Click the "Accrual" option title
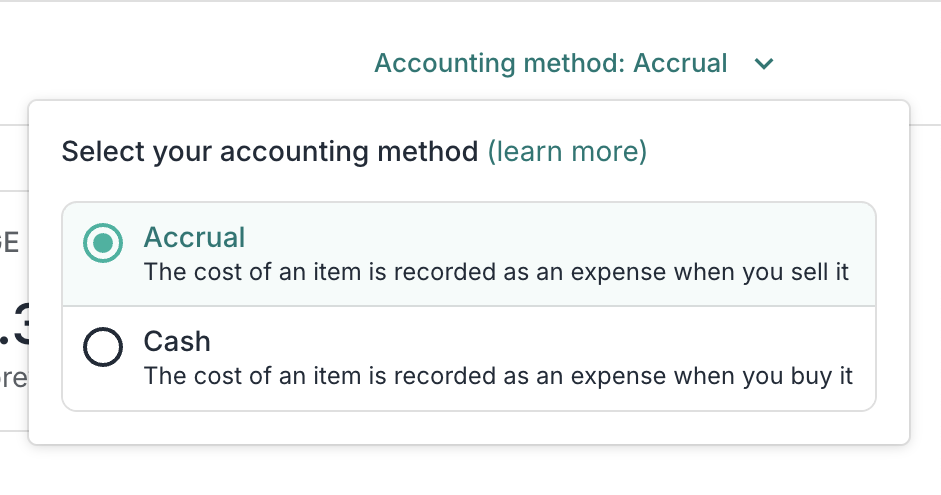Viewport: 941px width, 495px height. pyautogui.click(x=195, y=238)
